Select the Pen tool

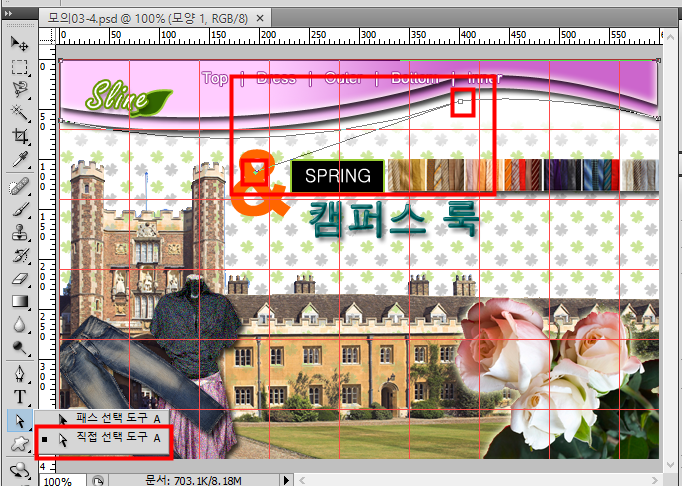(x=19, y=374)
